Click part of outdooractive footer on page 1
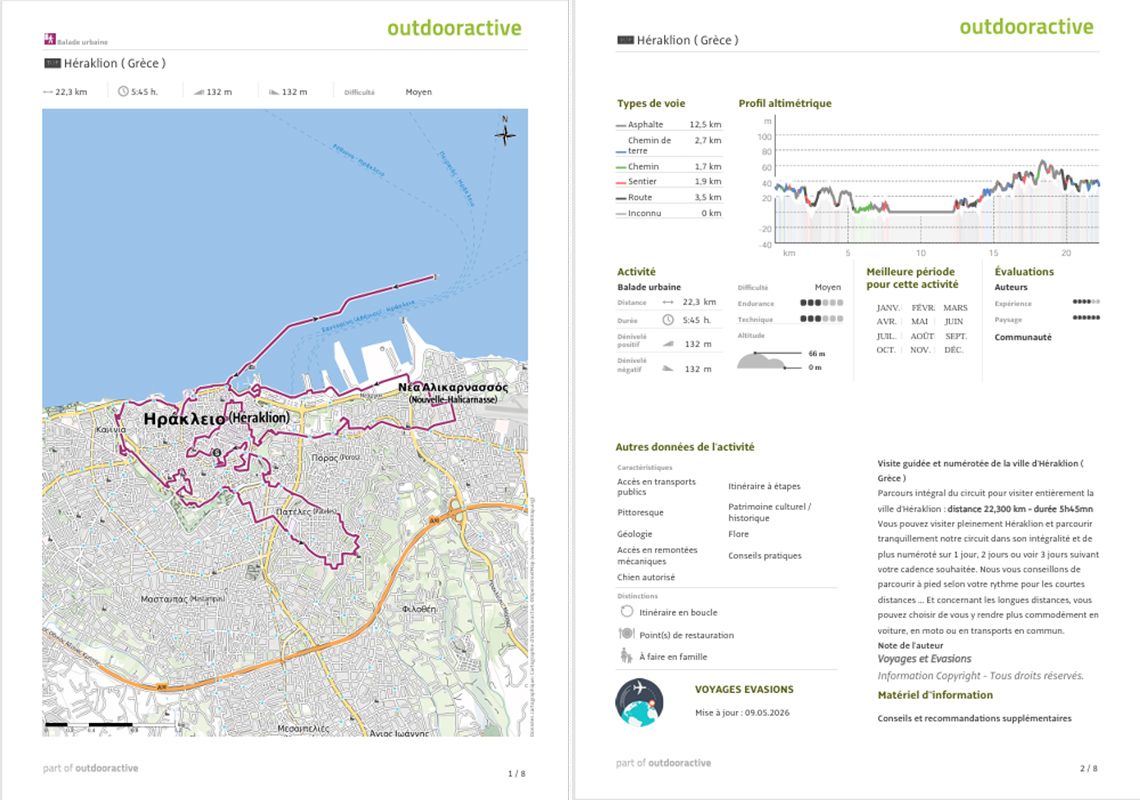The width and height of the screenshot is (1140, 800). 90,768
